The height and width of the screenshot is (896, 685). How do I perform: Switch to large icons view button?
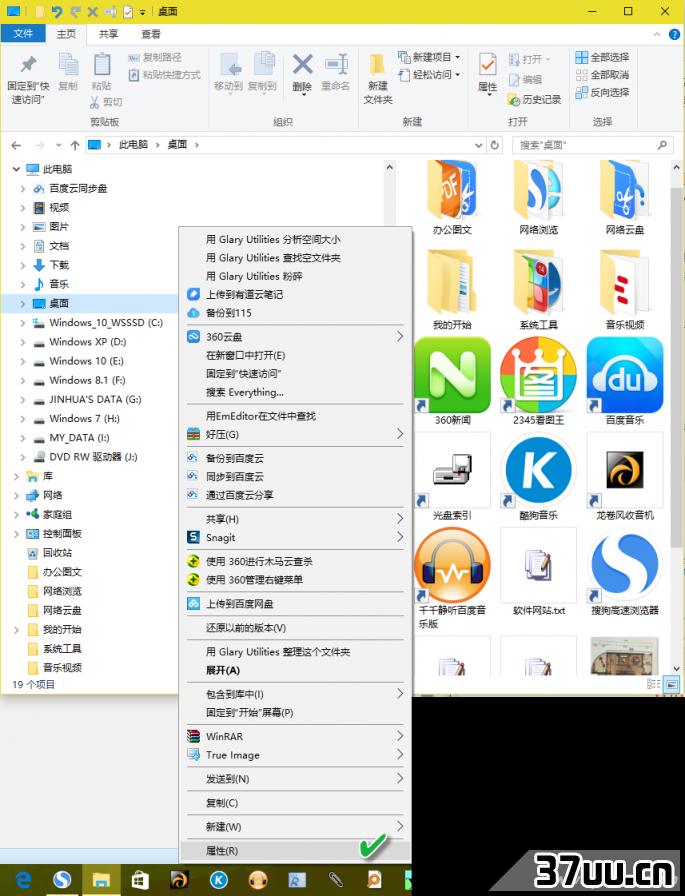coord(671,684)
